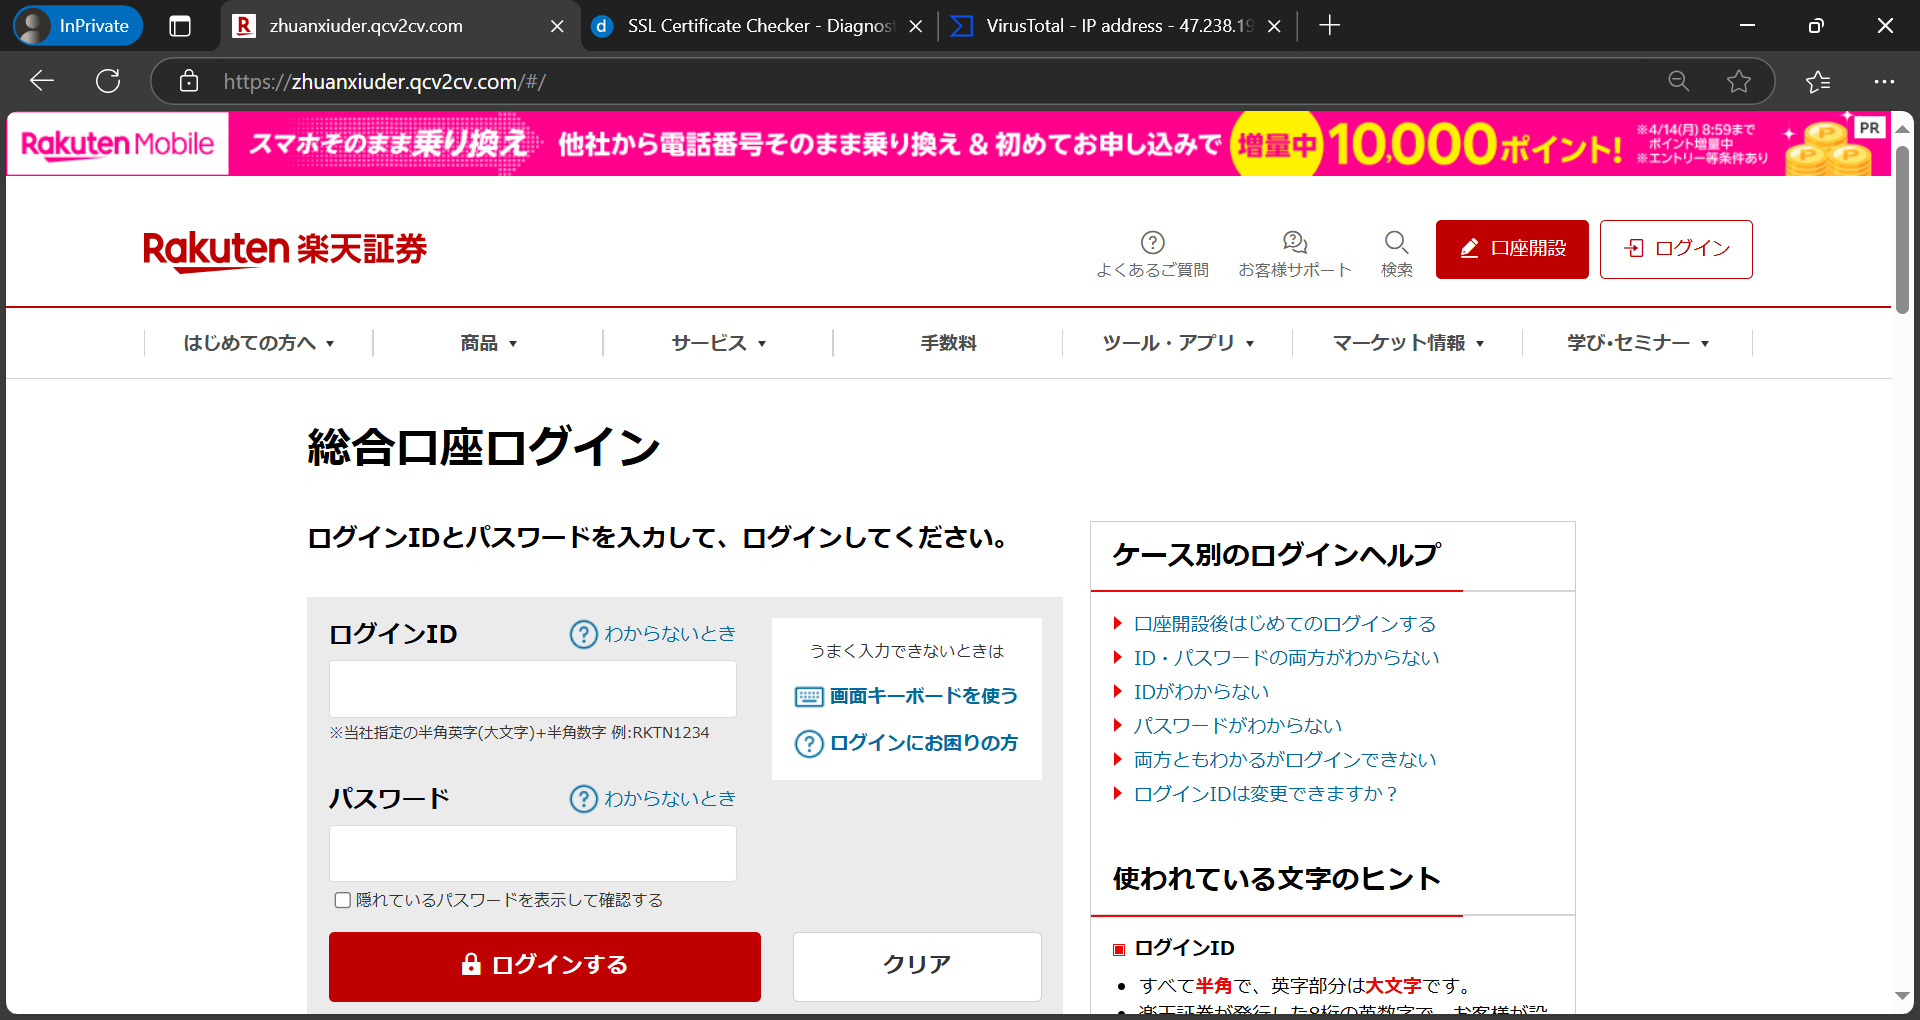This screenshot has width=1920, height=1020.
Task: Click the zoom magnifier icon in address bar
Action: 1679,81
